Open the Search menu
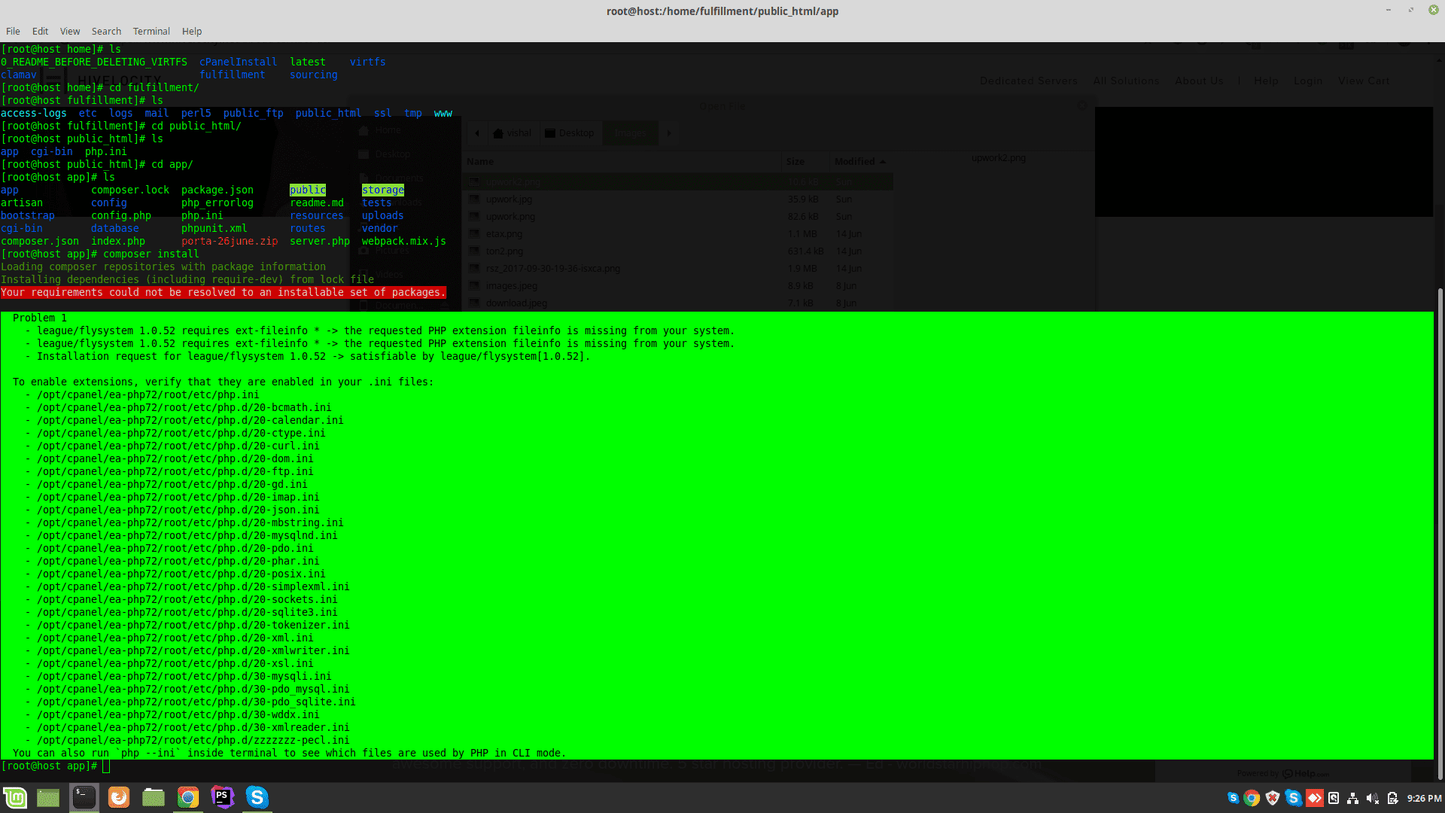1445x813 pixels. tap(106, 31)
